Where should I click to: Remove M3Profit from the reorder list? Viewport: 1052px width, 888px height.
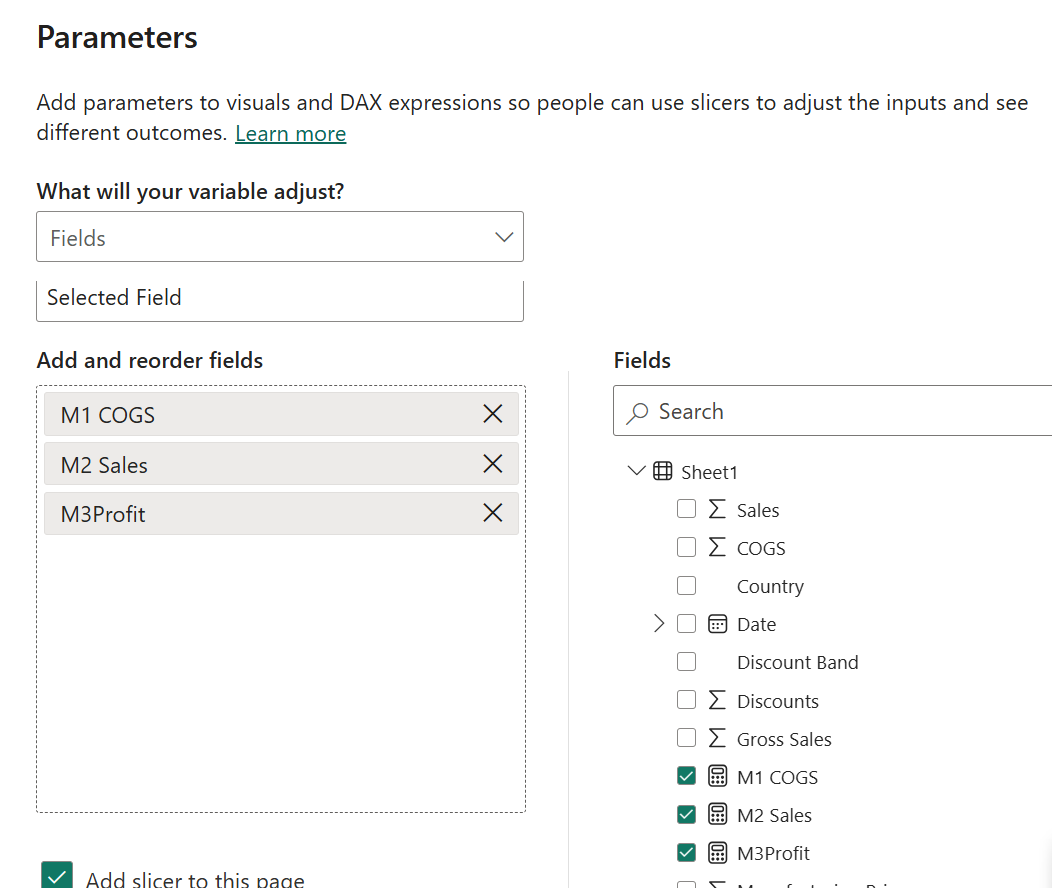492,513
